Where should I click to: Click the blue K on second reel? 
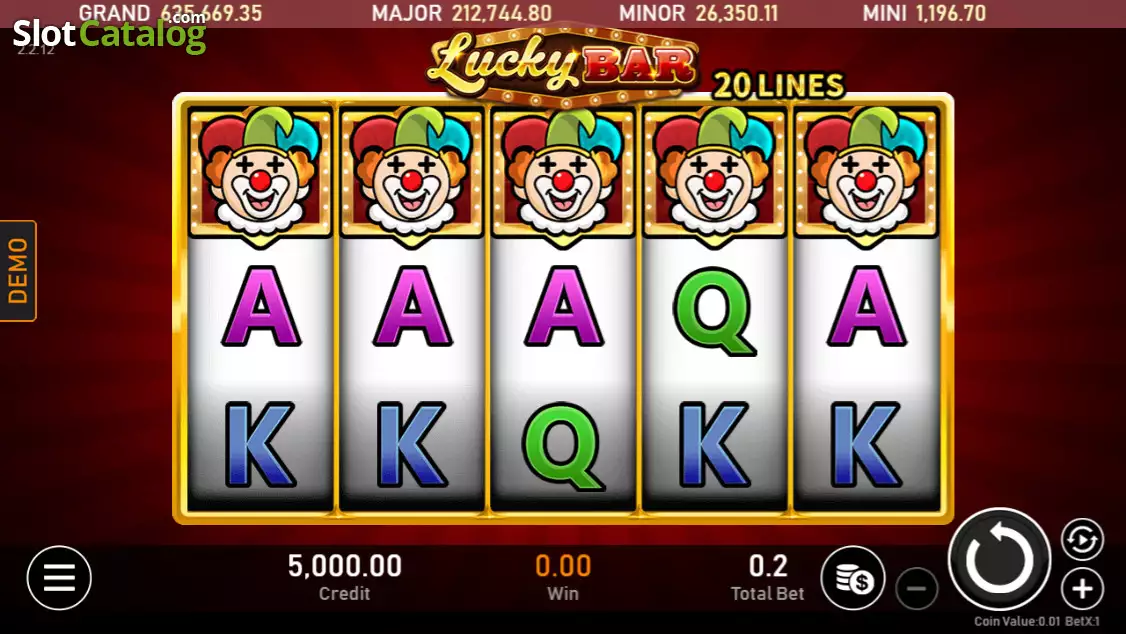(x=411, y=444)
